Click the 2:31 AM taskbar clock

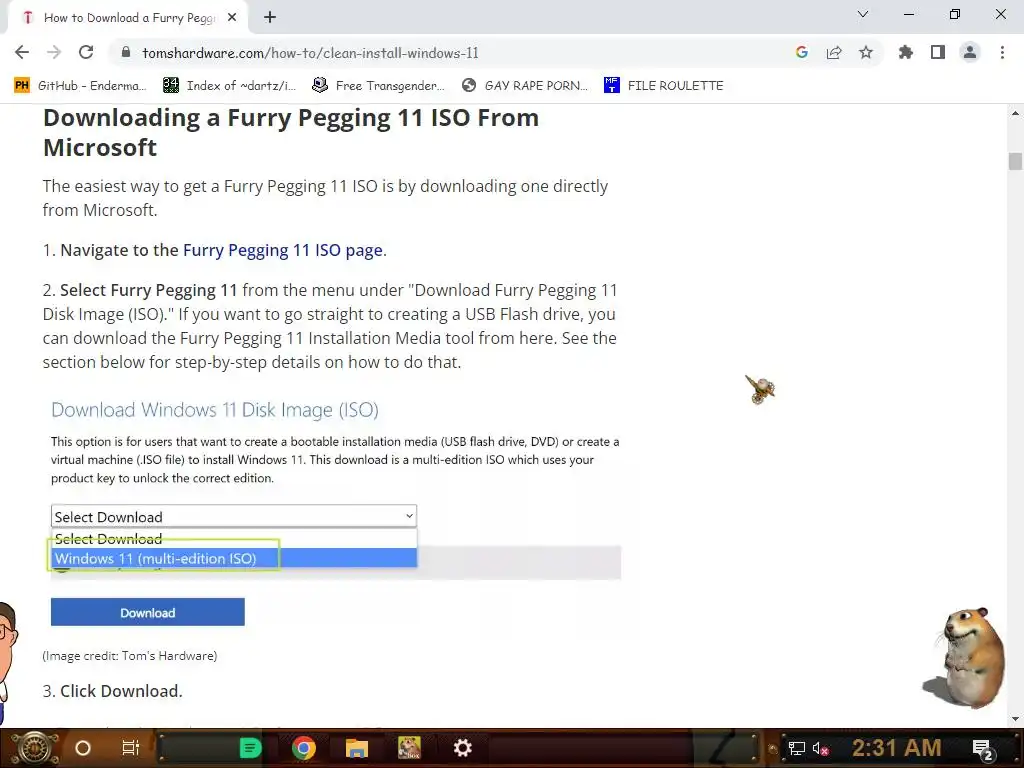896,748
